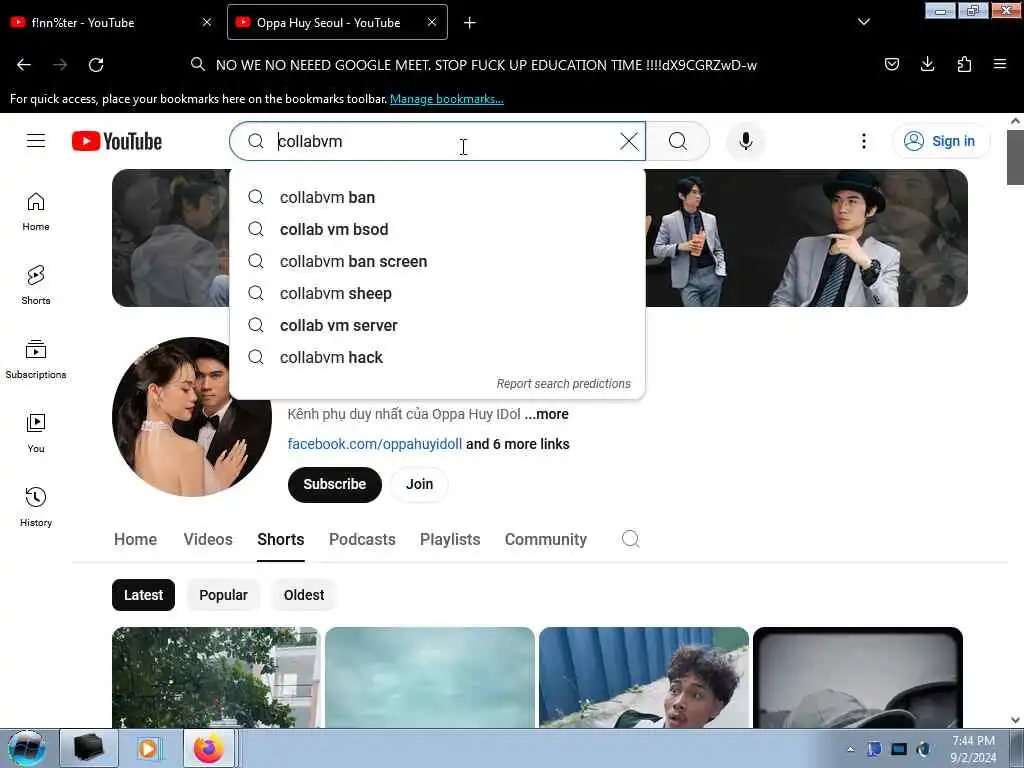Open the channel Videos tab
The width and height of the screenshot is (1024, 768).
tap(208, 539)
